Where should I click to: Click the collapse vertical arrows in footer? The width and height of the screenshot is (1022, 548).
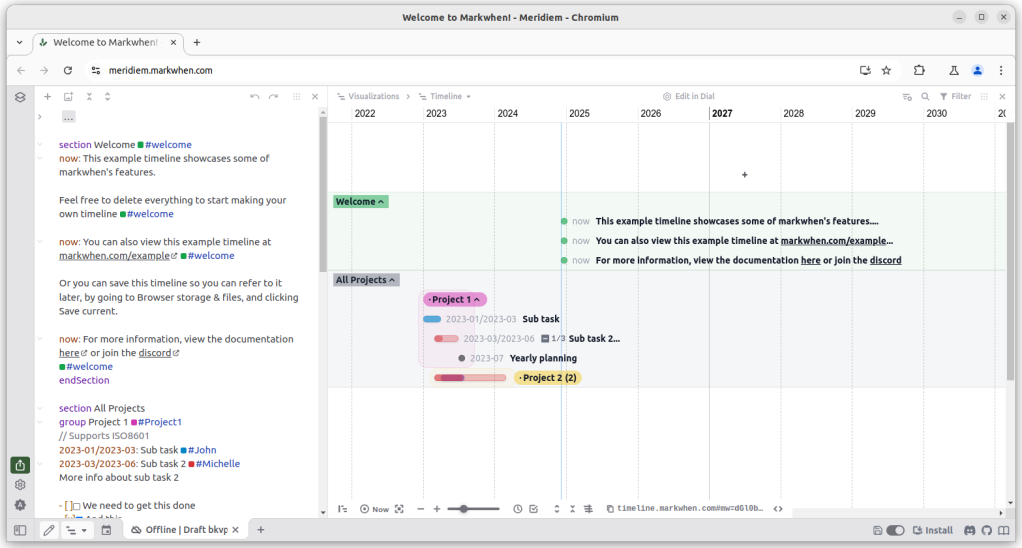click(x=572, y=509)
